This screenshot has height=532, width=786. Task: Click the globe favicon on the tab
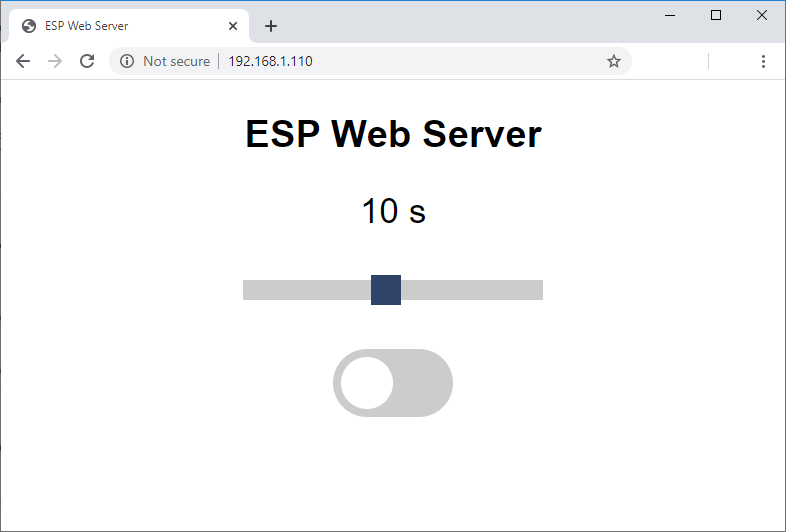(x=29, y=26)
